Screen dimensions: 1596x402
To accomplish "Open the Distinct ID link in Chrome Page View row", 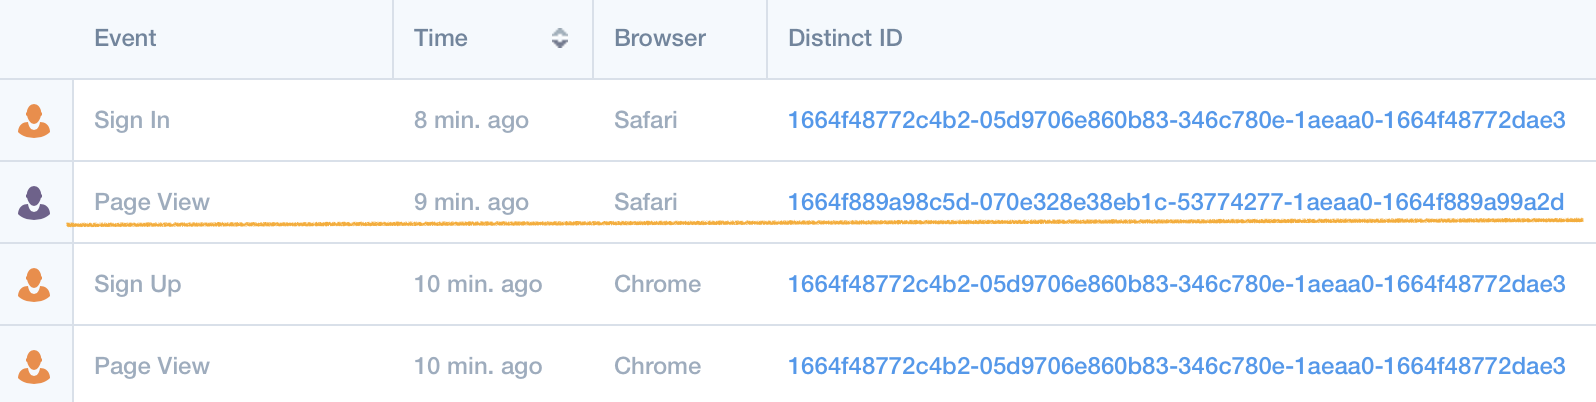I will click(1176, 366).
